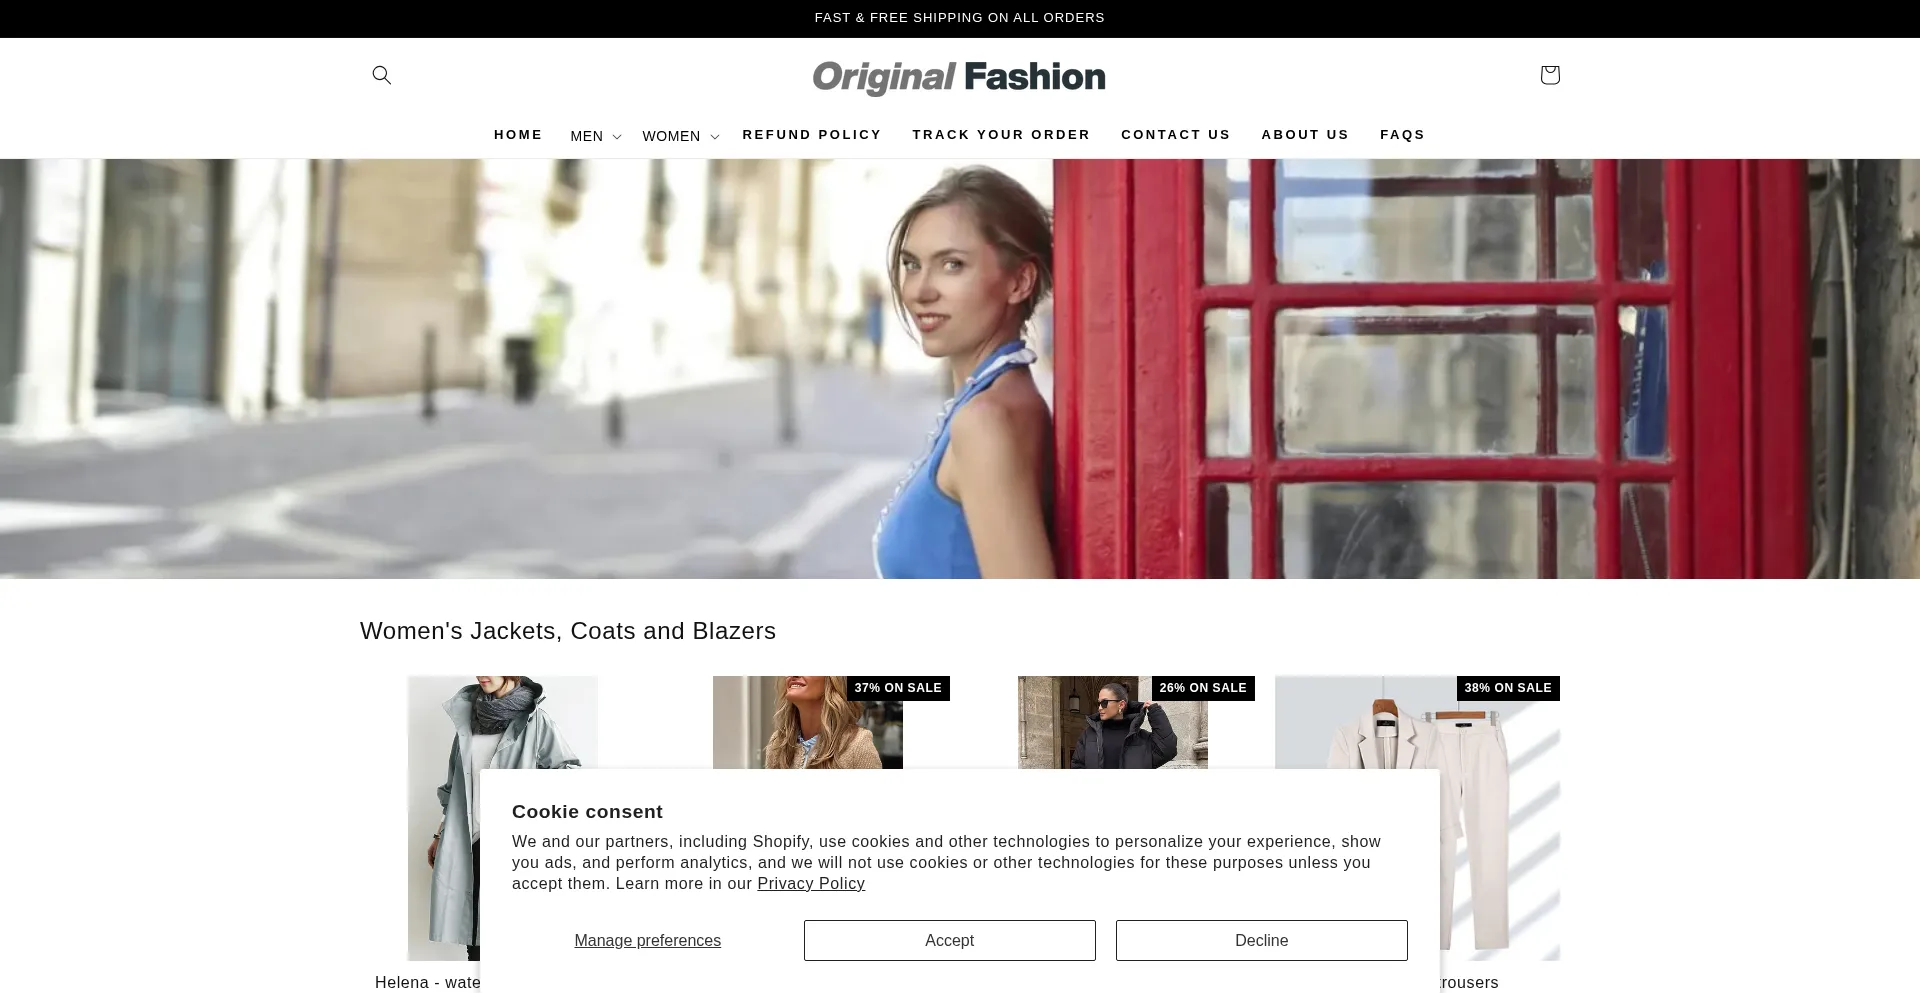The height and width of the screenshot is (993, 1920).
Task: Decline cookies in consent banner
Action: click(x=1261, y=940)
